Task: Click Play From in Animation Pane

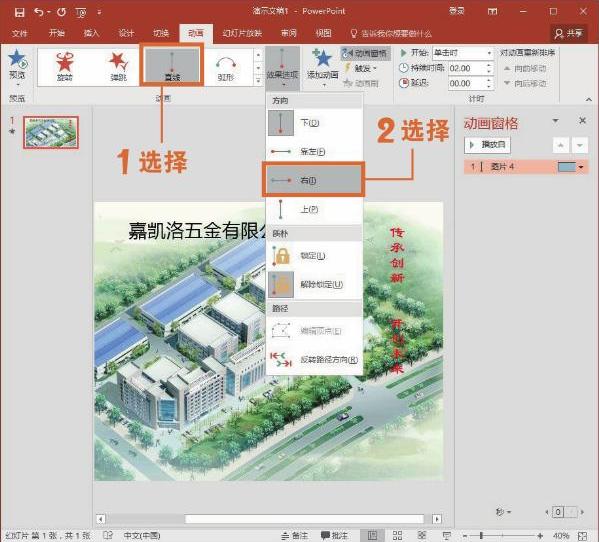Action: [487, 144]
